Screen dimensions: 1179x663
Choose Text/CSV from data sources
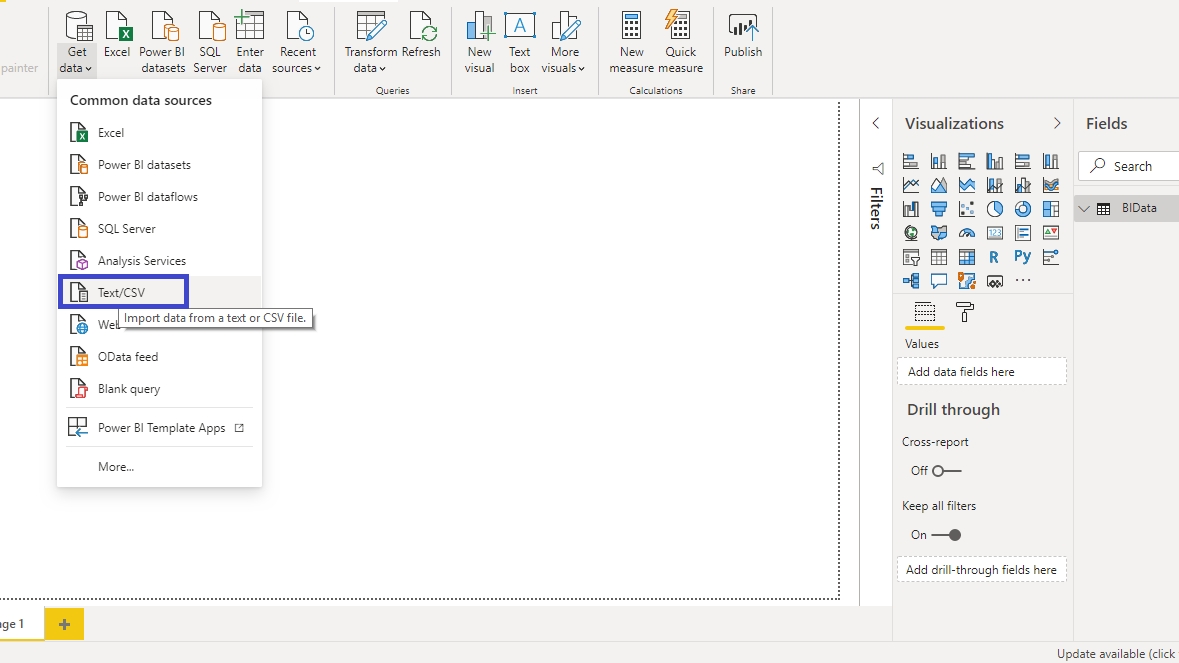click(x=122, y=292)
